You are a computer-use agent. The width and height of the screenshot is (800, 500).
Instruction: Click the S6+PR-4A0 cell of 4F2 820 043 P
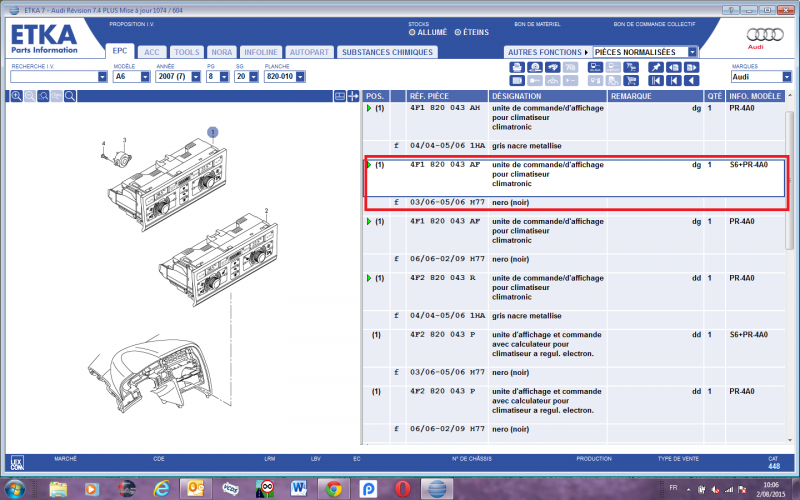tap(748, 335)
